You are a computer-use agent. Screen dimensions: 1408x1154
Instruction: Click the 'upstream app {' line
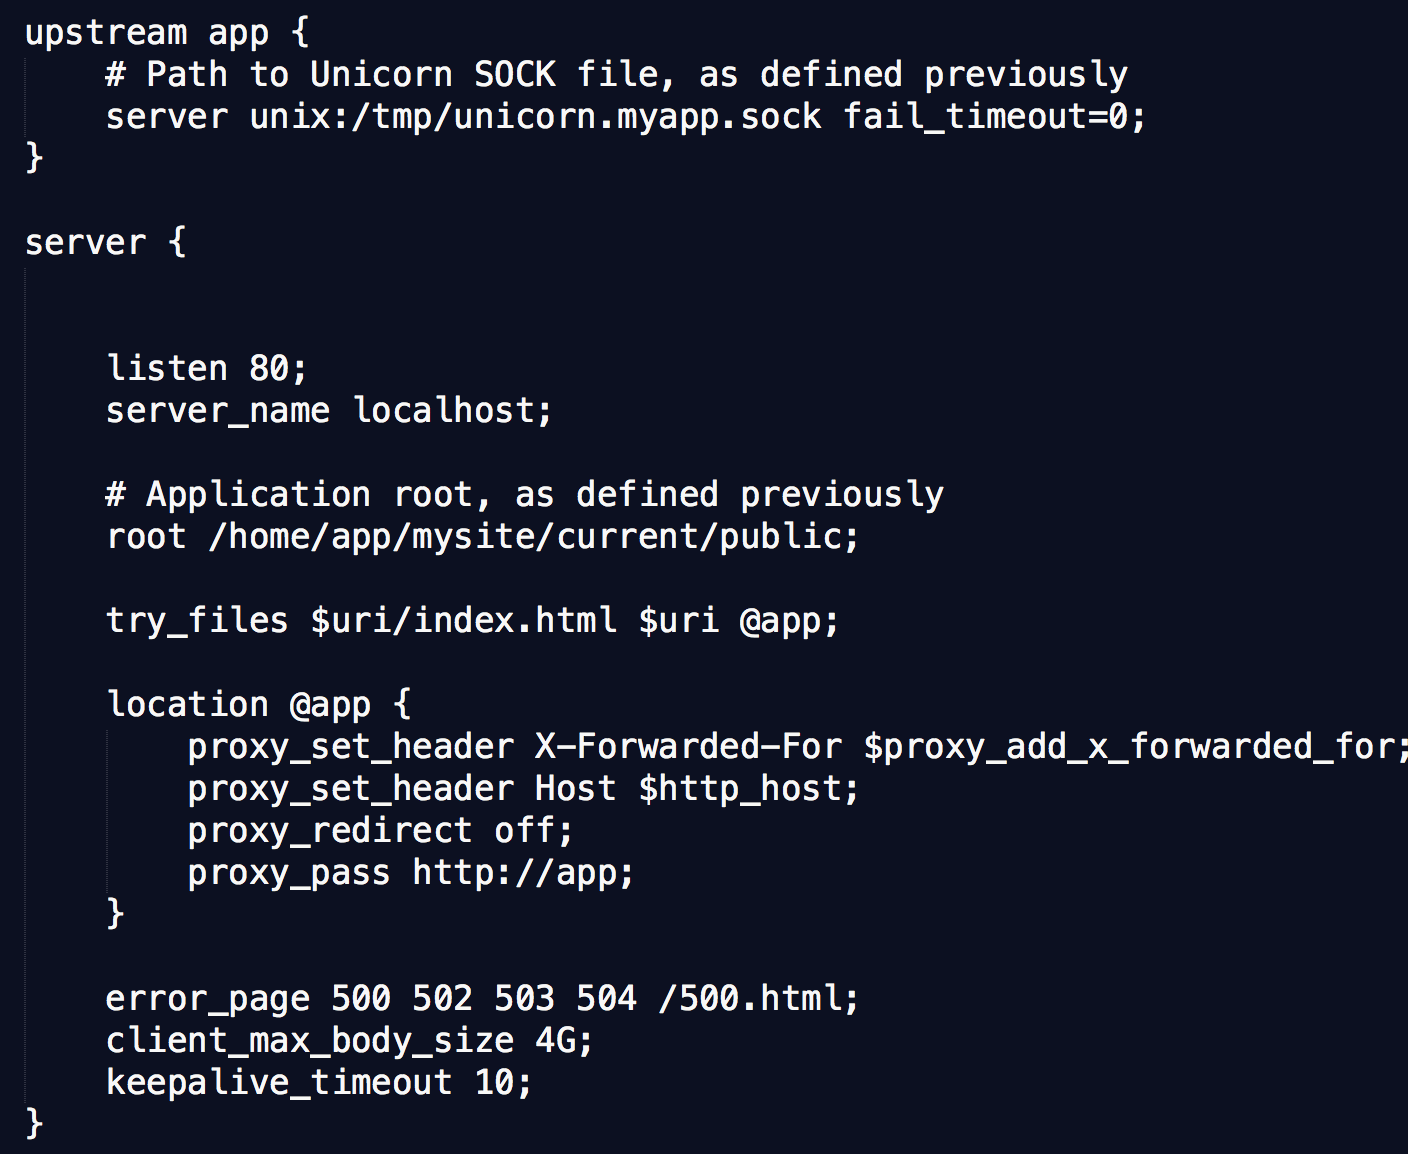[x=167, y=33]
